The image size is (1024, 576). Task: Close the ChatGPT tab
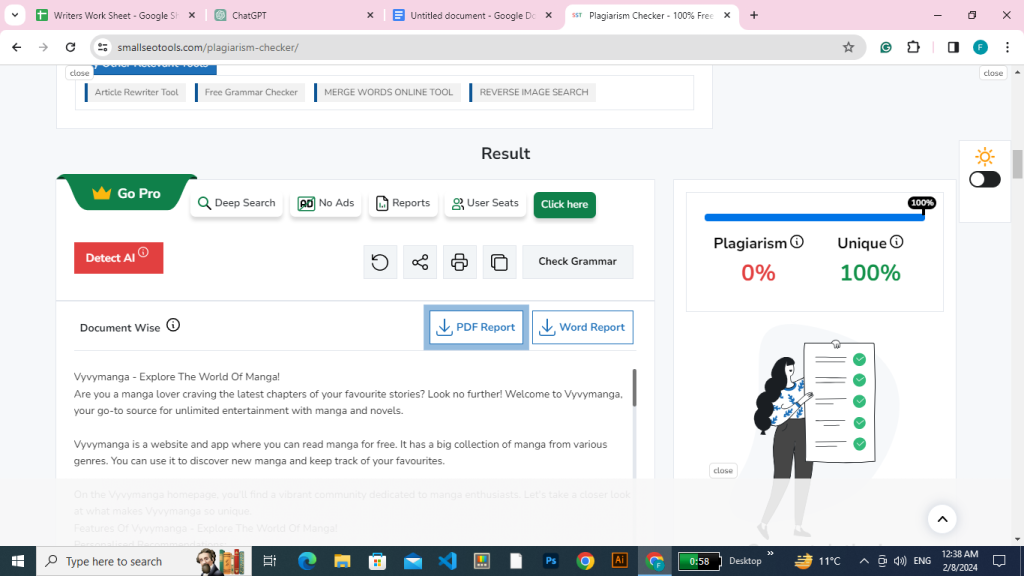[x=370, y=15]
